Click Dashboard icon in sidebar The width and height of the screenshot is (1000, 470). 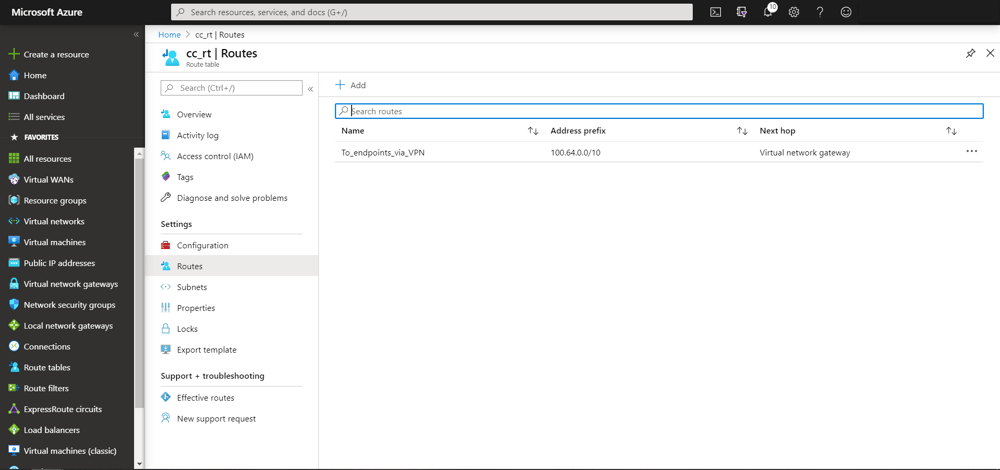click(13, 96)
